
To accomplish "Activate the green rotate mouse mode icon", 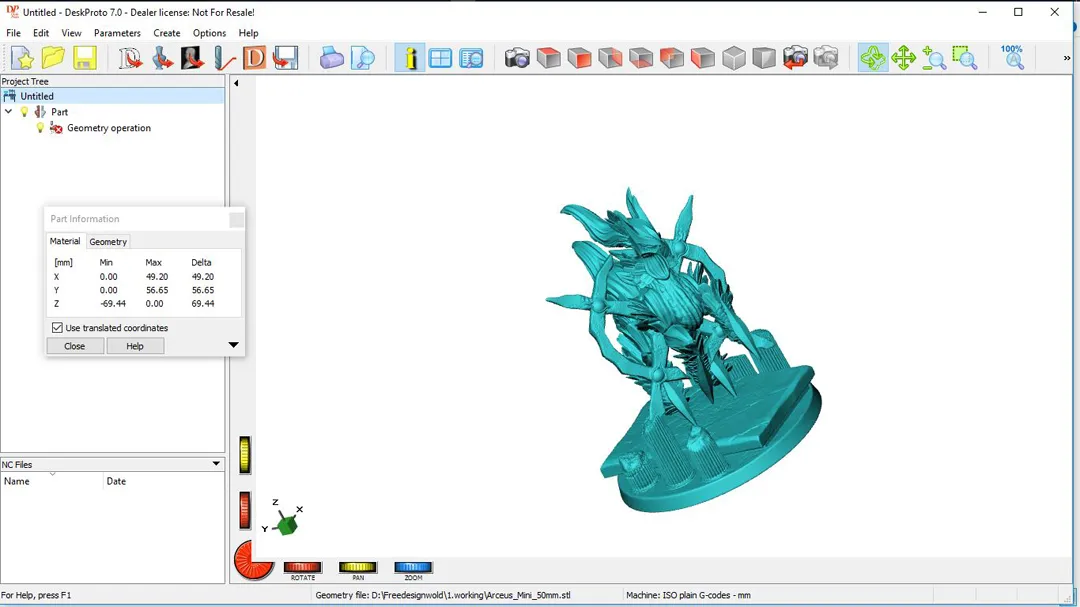I will (x=873, y=58).
